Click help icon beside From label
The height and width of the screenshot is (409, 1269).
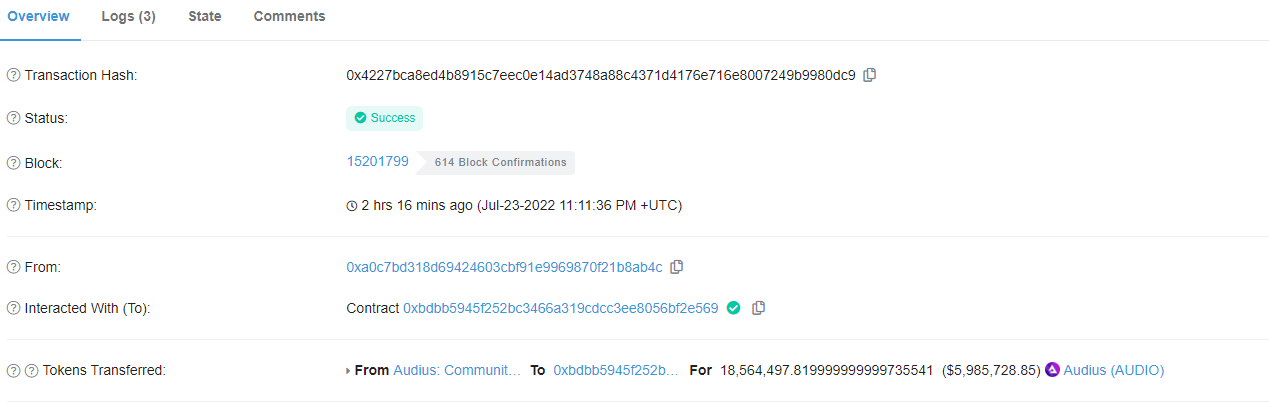[x=13, y=267]
